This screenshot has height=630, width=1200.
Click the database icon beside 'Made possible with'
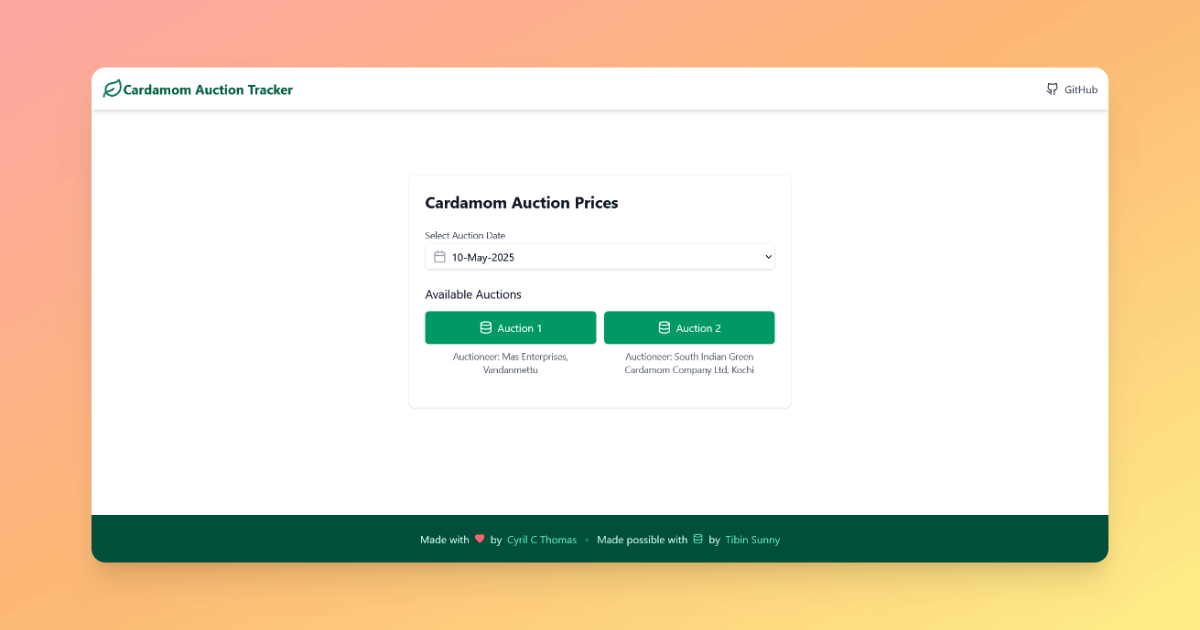697,539
